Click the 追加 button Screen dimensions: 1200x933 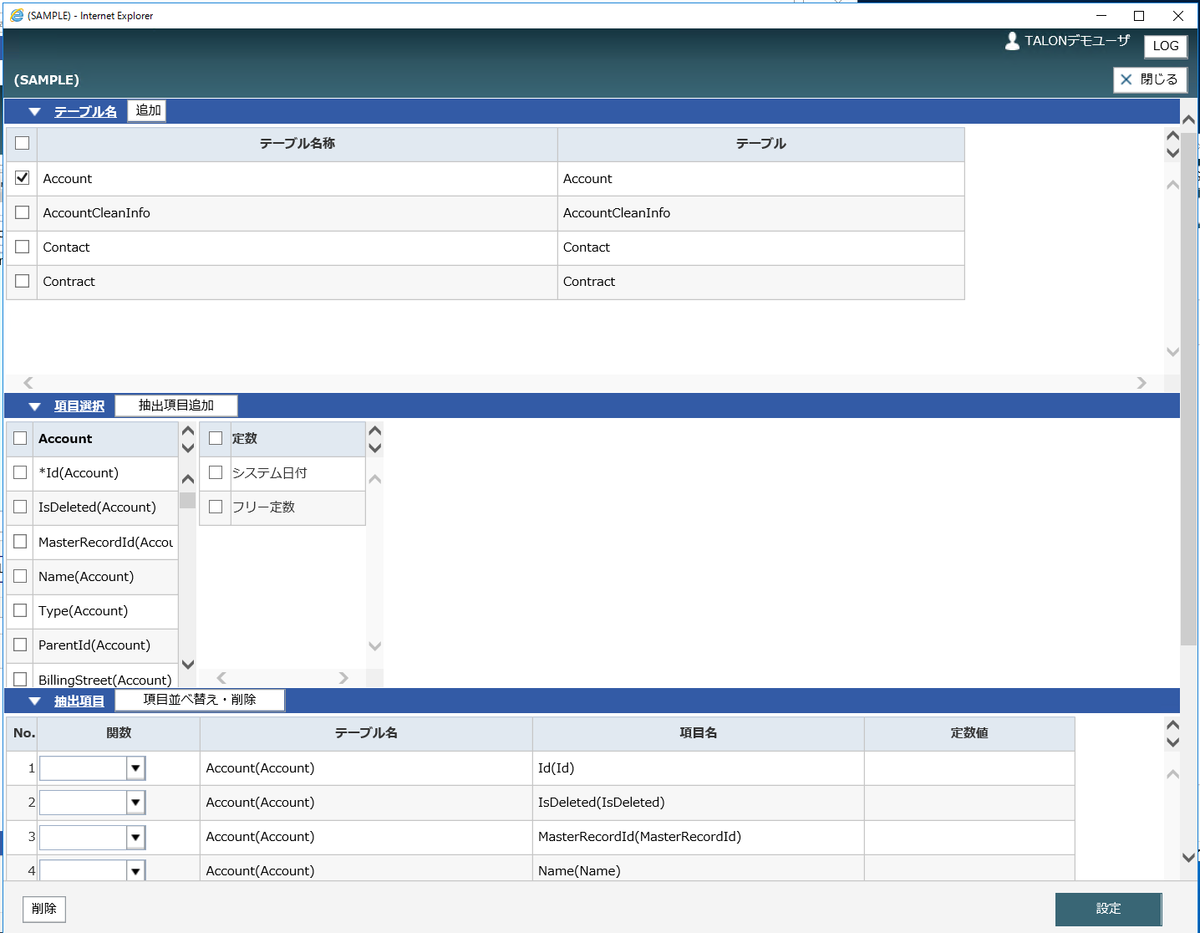pos(148,111)
